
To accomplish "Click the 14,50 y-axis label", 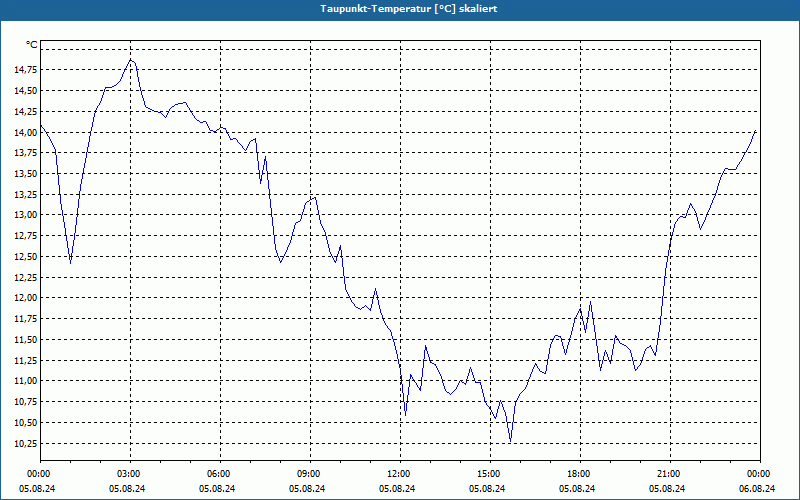I will pos(25,91).
